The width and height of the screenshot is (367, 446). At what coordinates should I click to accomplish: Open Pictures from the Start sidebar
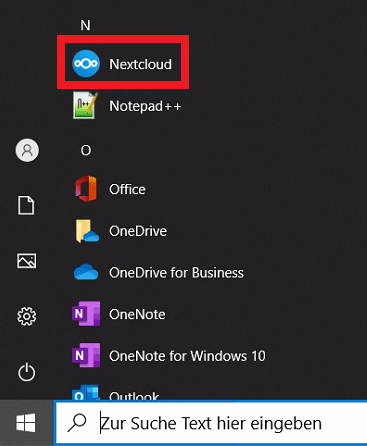27,261
